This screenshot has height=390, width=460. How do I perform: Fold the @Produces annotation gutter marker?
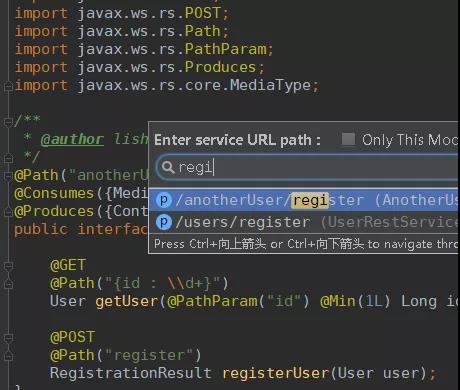(8, 212)
